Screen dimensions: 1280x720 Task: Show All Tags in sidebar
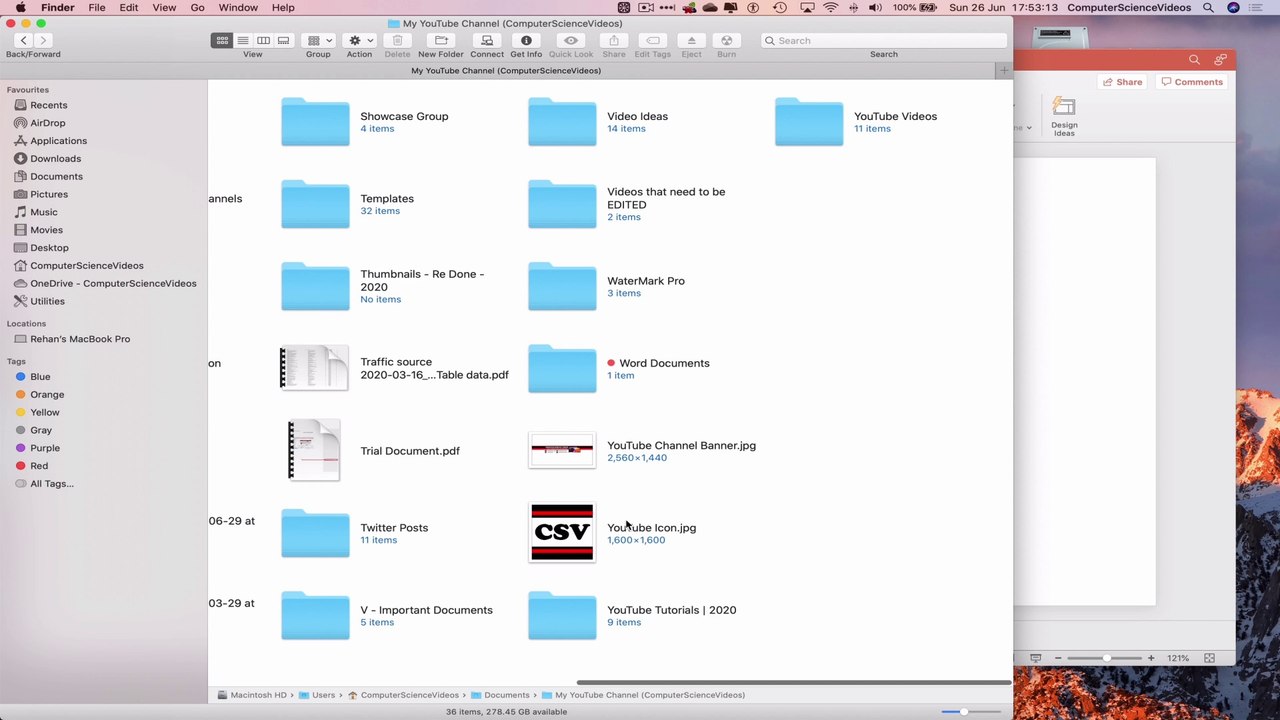pyautogui.click(x=51, y=484)
